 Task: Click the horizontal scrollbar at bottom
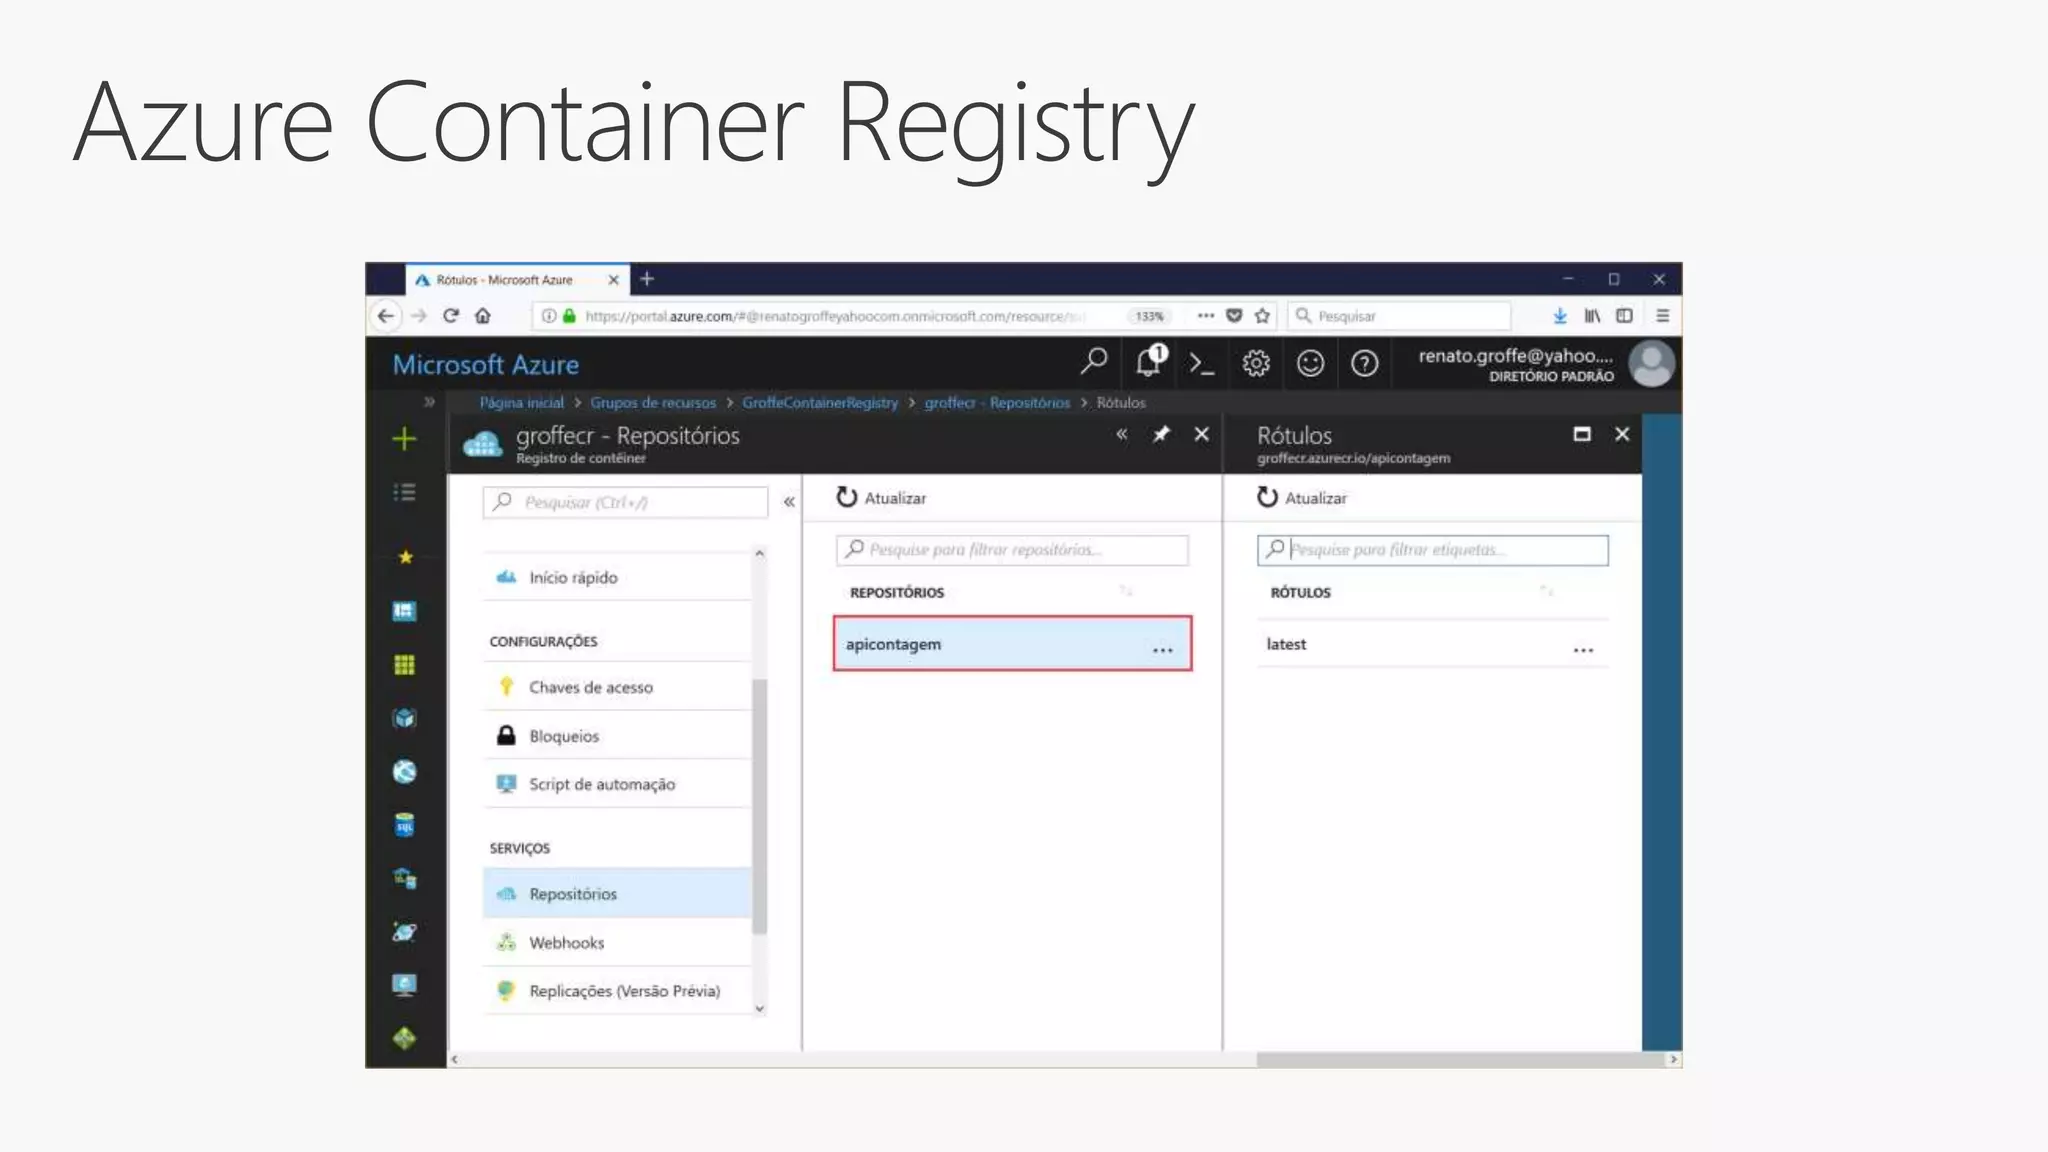(x=1460, y=1059)
